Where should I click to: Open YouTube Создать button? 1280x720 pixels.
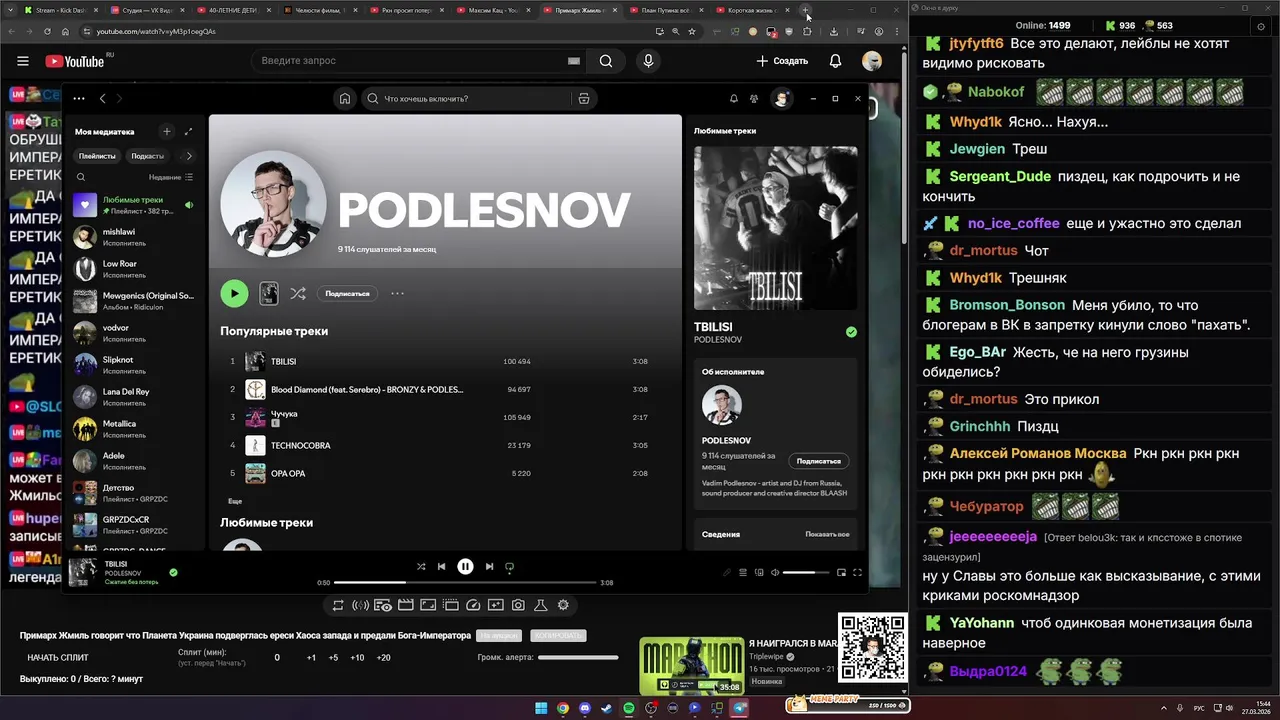(x=782, y=61)
